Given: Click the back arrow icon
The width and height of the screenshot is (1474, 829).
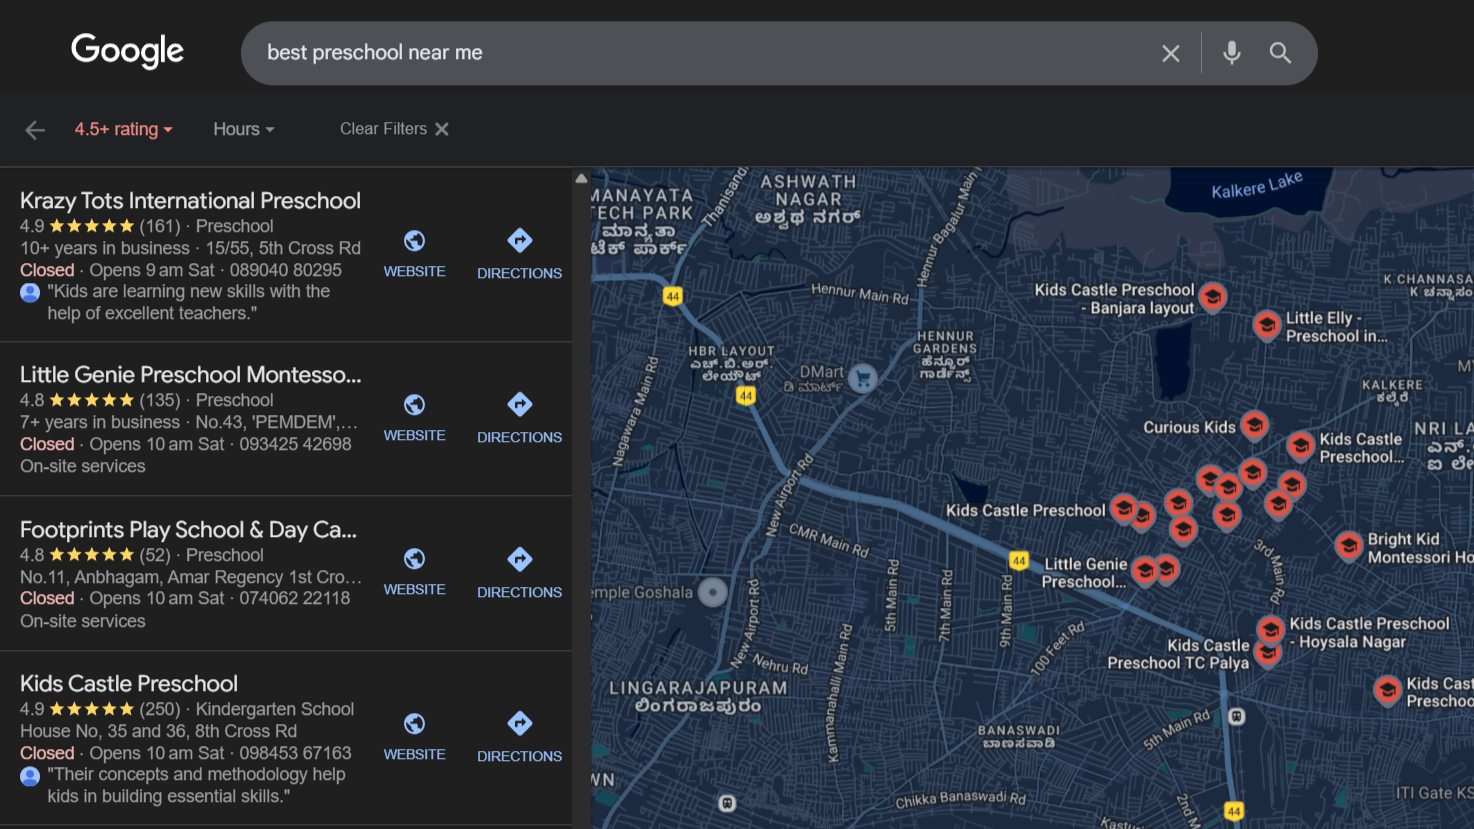Looking at the screenshot, I should 34,129.
